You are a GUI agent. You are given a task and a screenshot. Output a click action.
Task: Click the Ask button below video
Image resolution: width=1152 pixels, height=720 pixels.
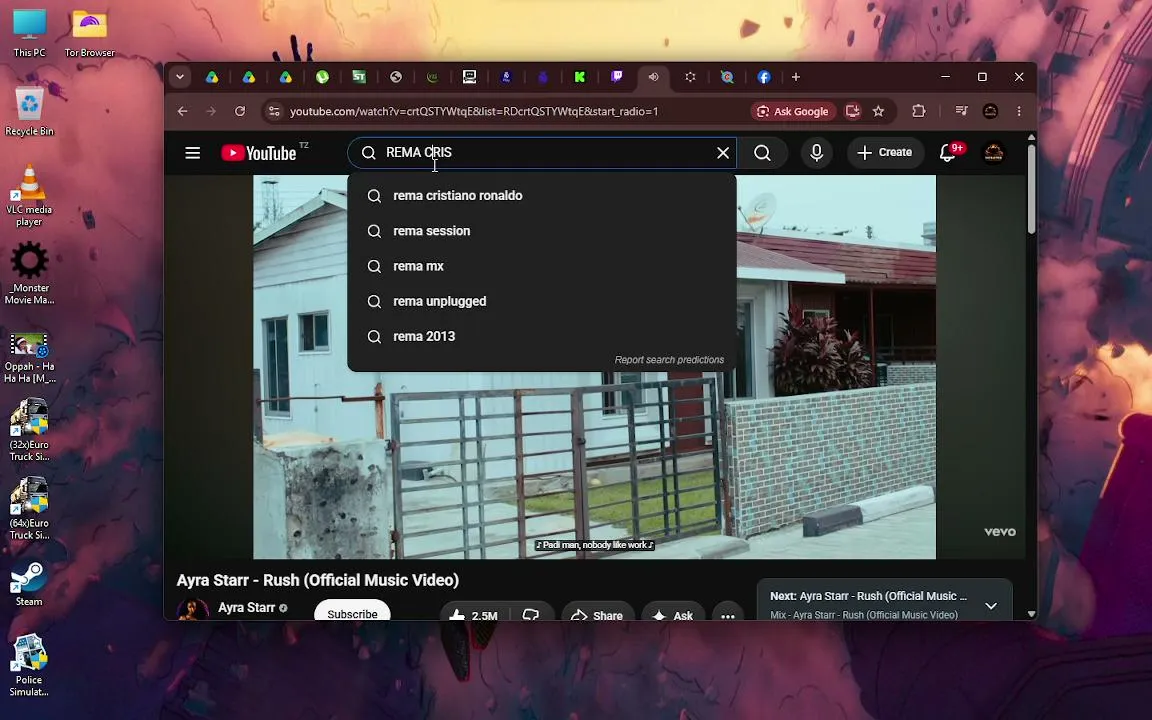pos(672,613)
